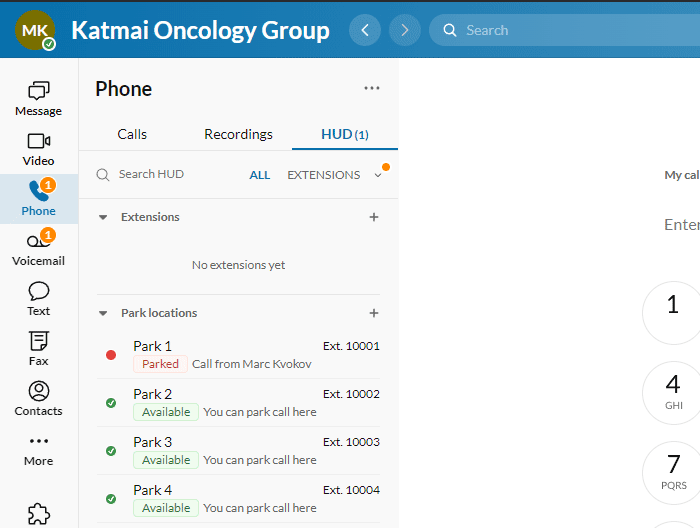The image size is (700, 528).
Task: Select the Park 3 row title
Action: (x=152, y=442)
